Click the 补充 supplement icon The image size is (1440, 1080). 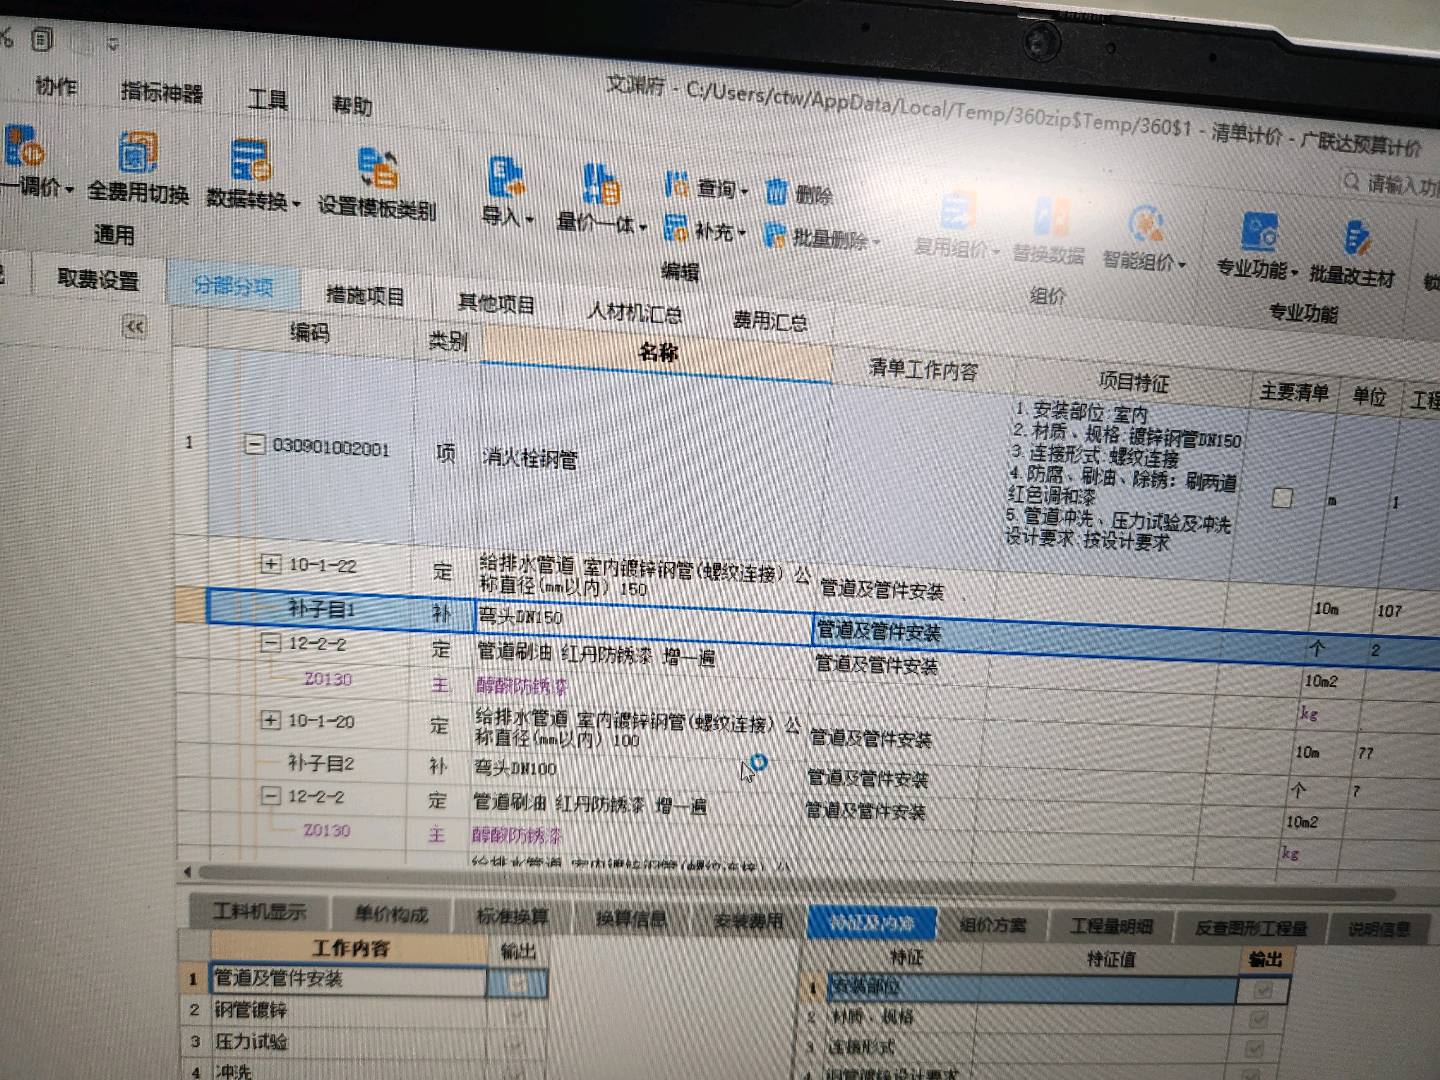pos(676,227)
